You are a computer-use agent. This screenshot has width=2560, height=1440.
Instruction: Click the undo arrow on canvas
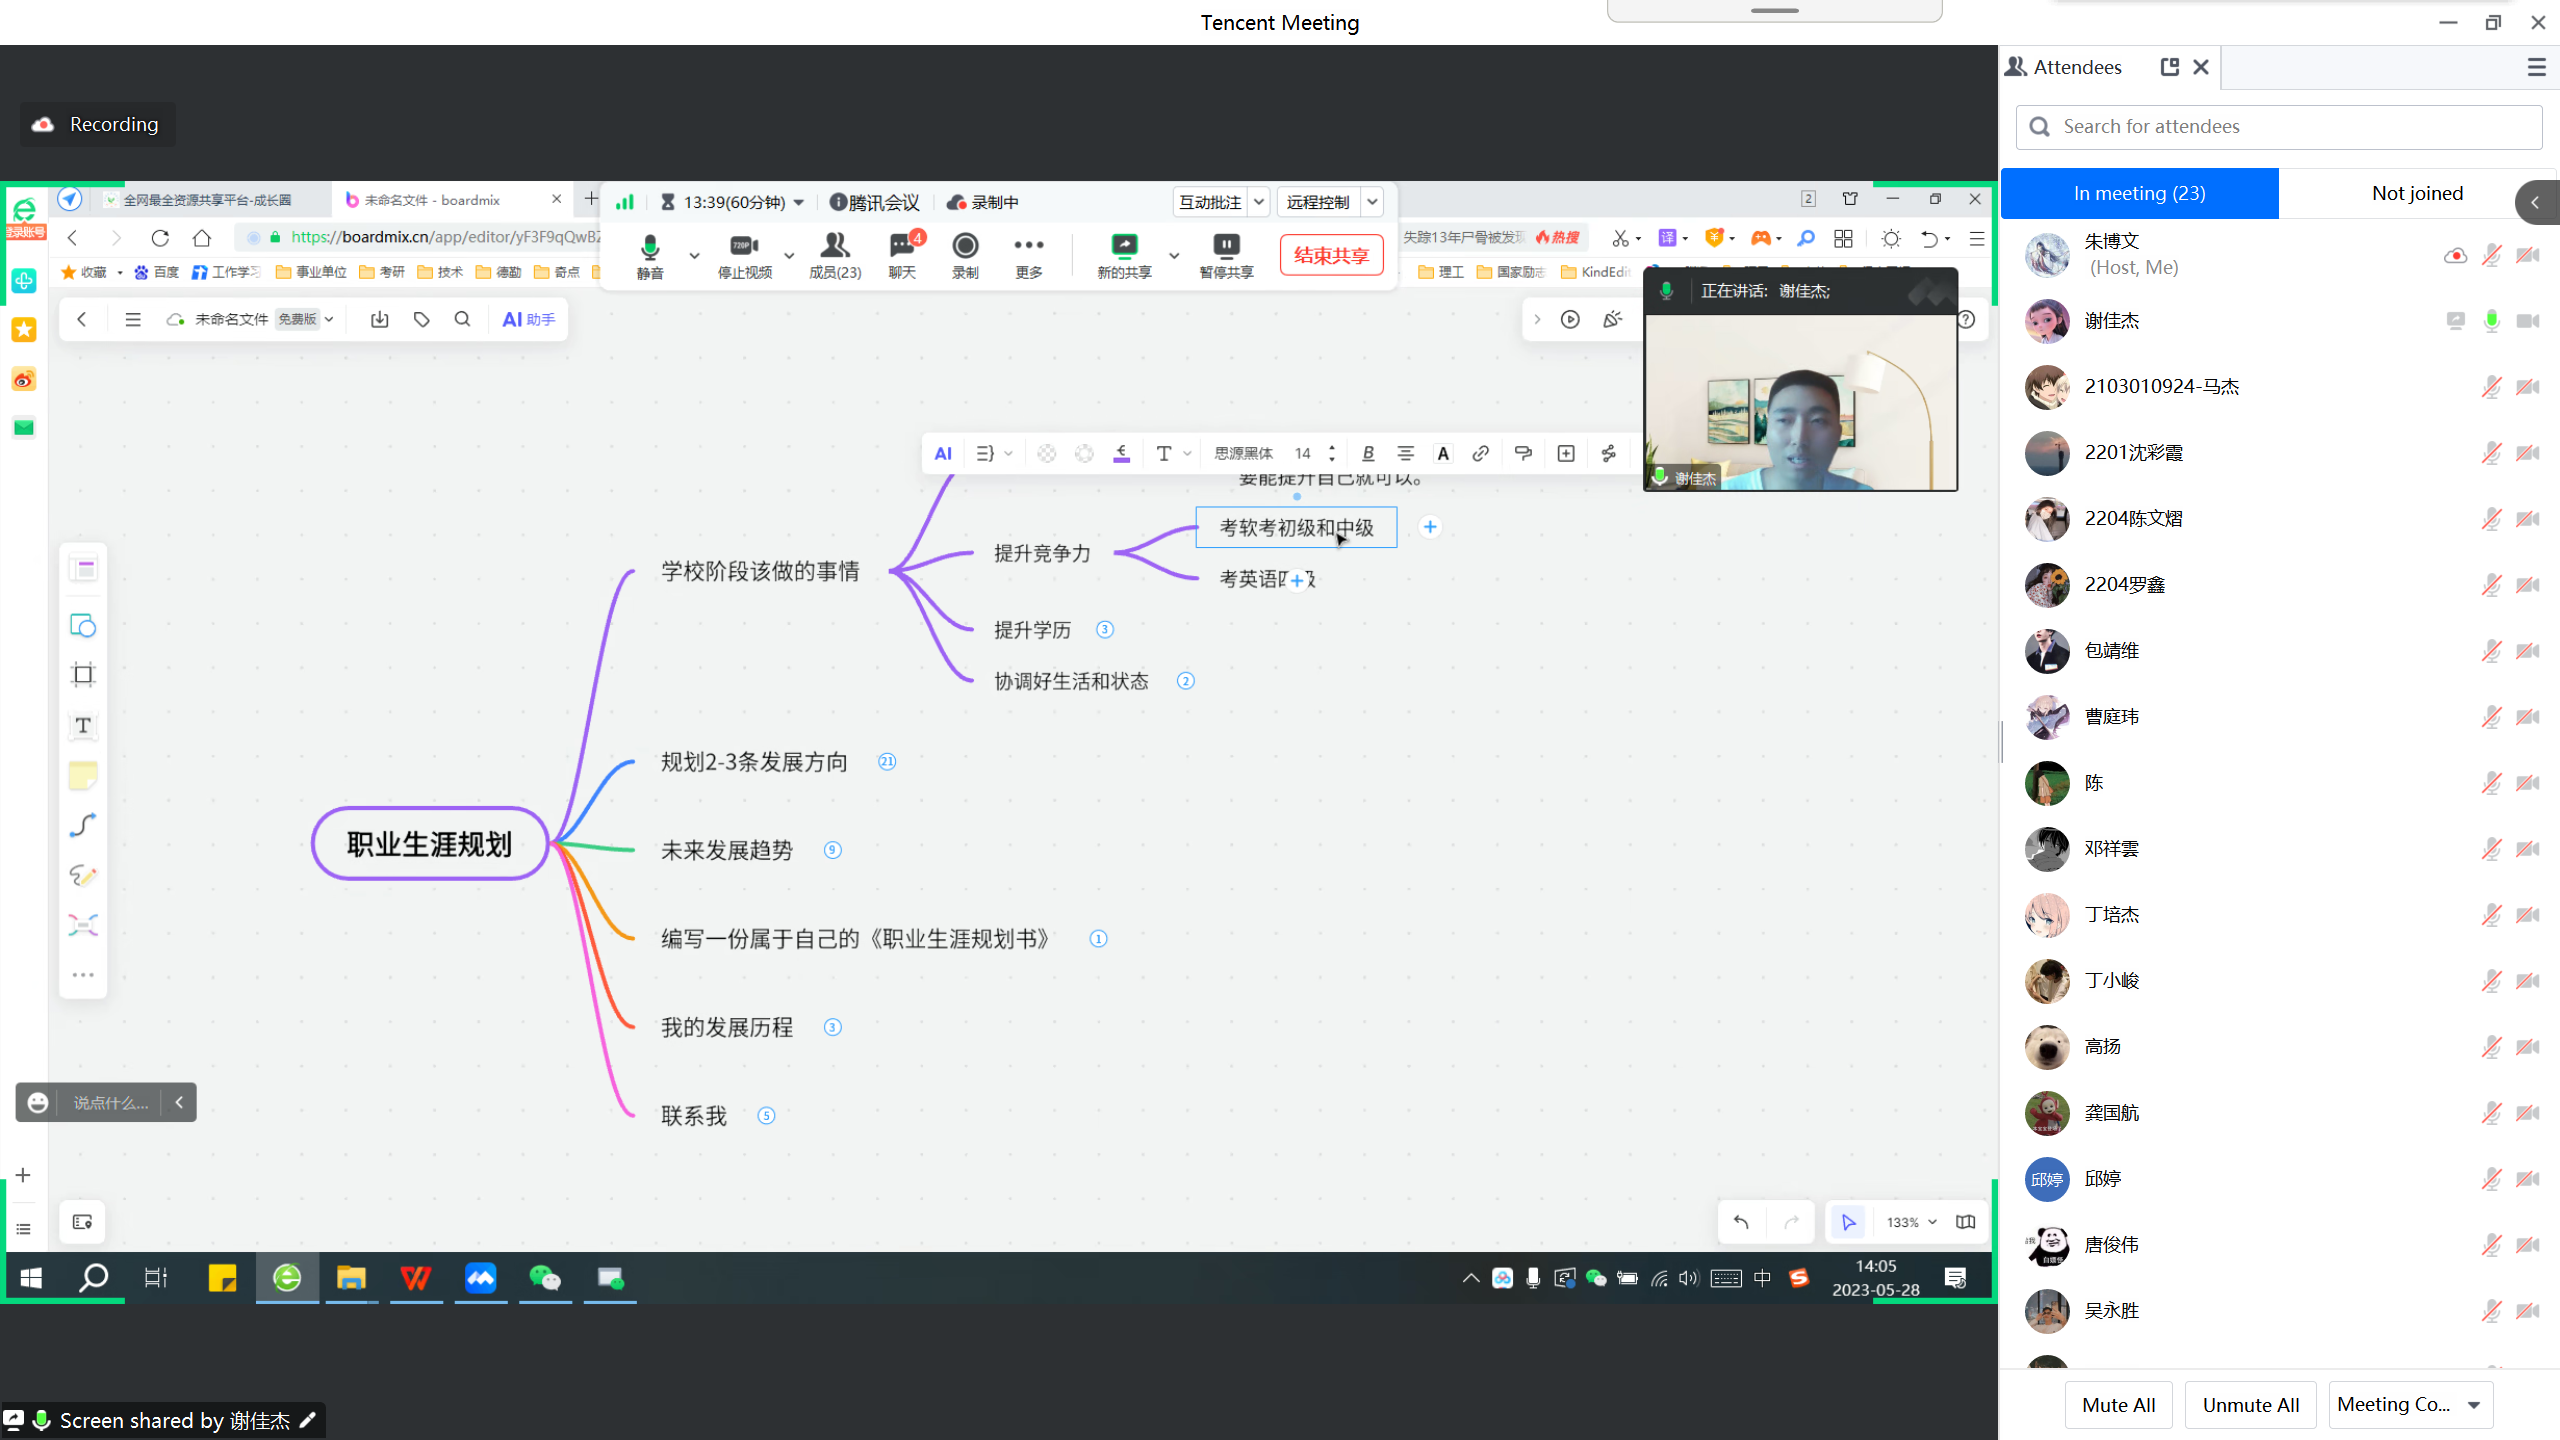click(1741, 1222)
